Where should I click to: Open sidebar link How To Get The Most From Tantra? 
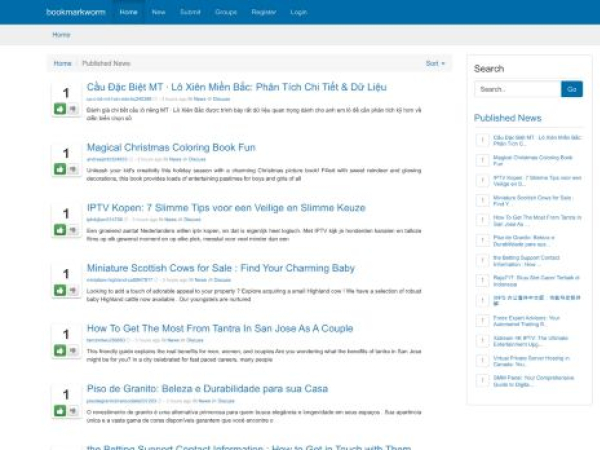[537, 220]
